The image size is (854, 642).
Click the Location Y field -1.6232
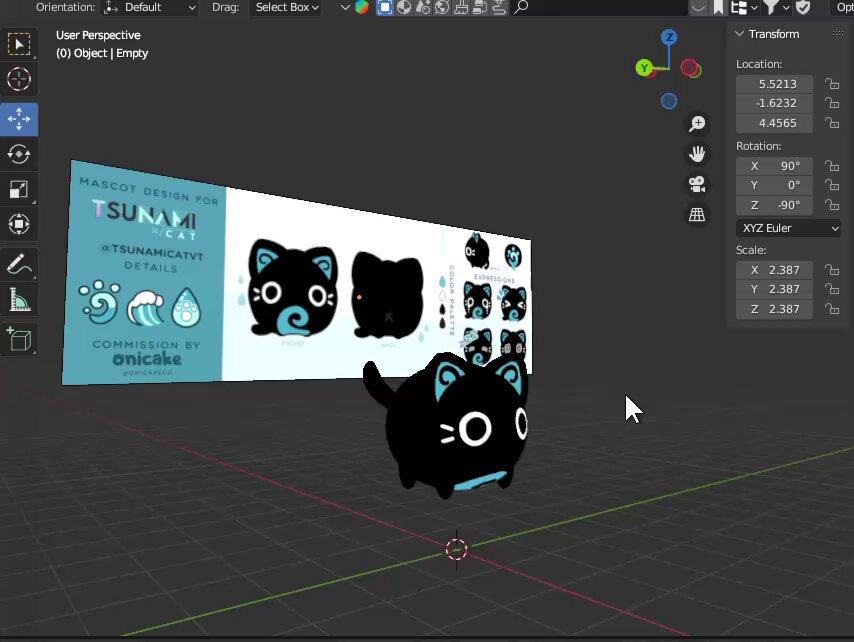[x=774, y=103]
